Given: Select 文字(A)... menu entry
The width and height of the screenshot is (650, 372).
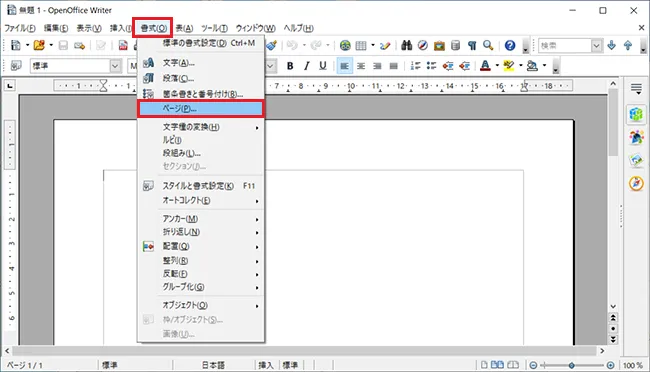Looking at the screenshot, I should 201,63.
